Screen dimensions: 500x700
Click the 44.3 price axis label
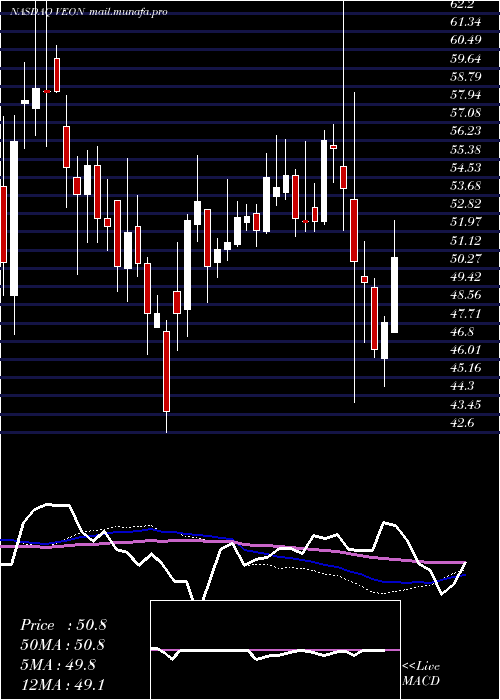(463, 386)
